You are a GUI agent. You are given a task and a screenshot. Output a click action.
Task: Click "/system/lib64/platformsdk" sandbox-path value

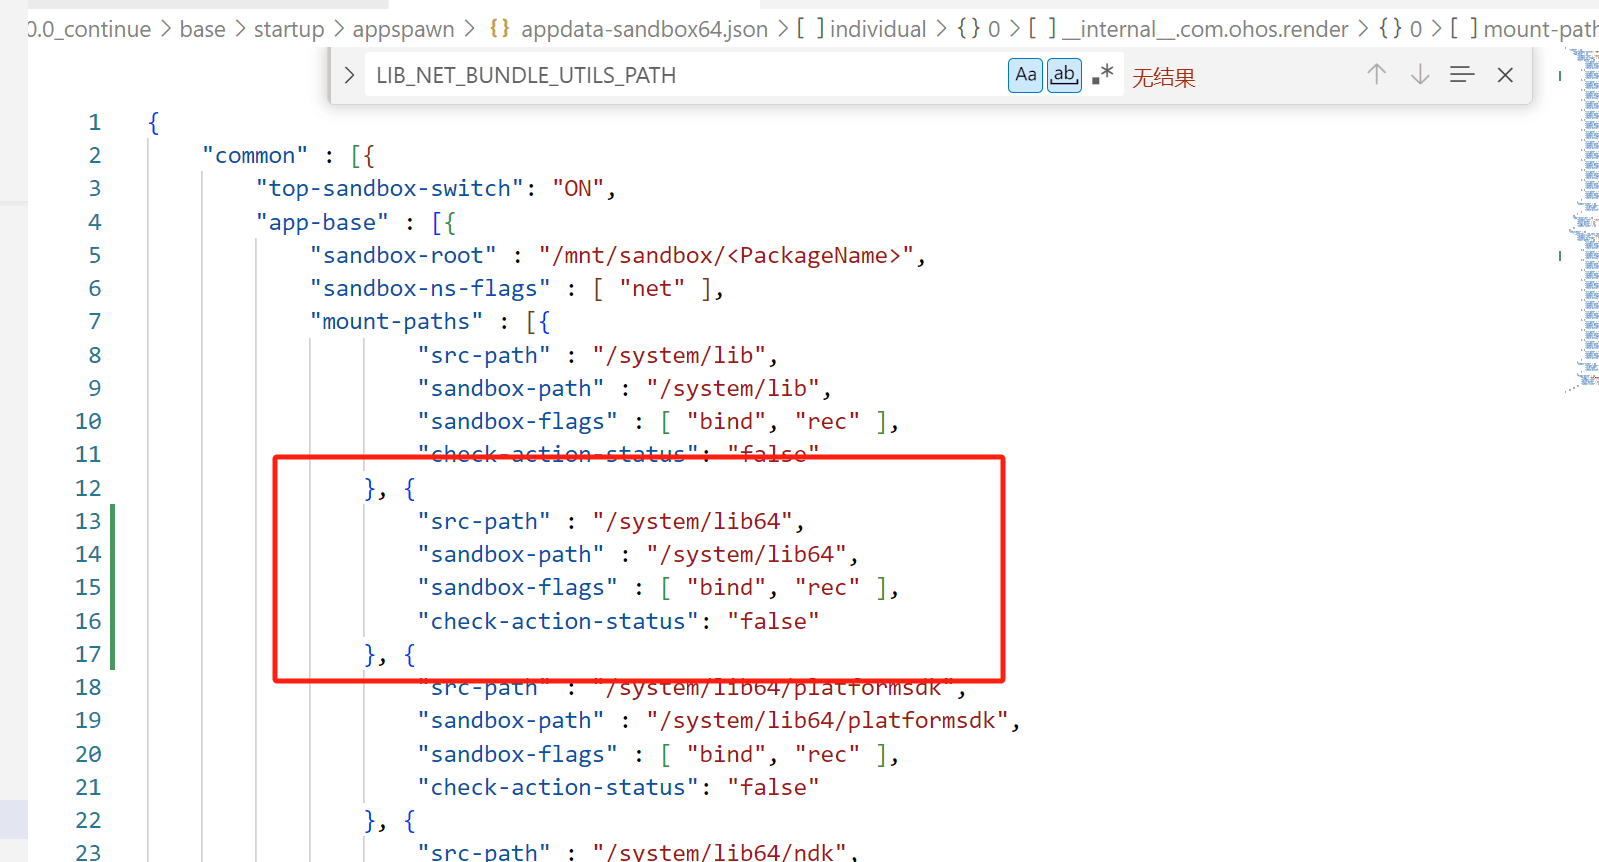point(828,720)
